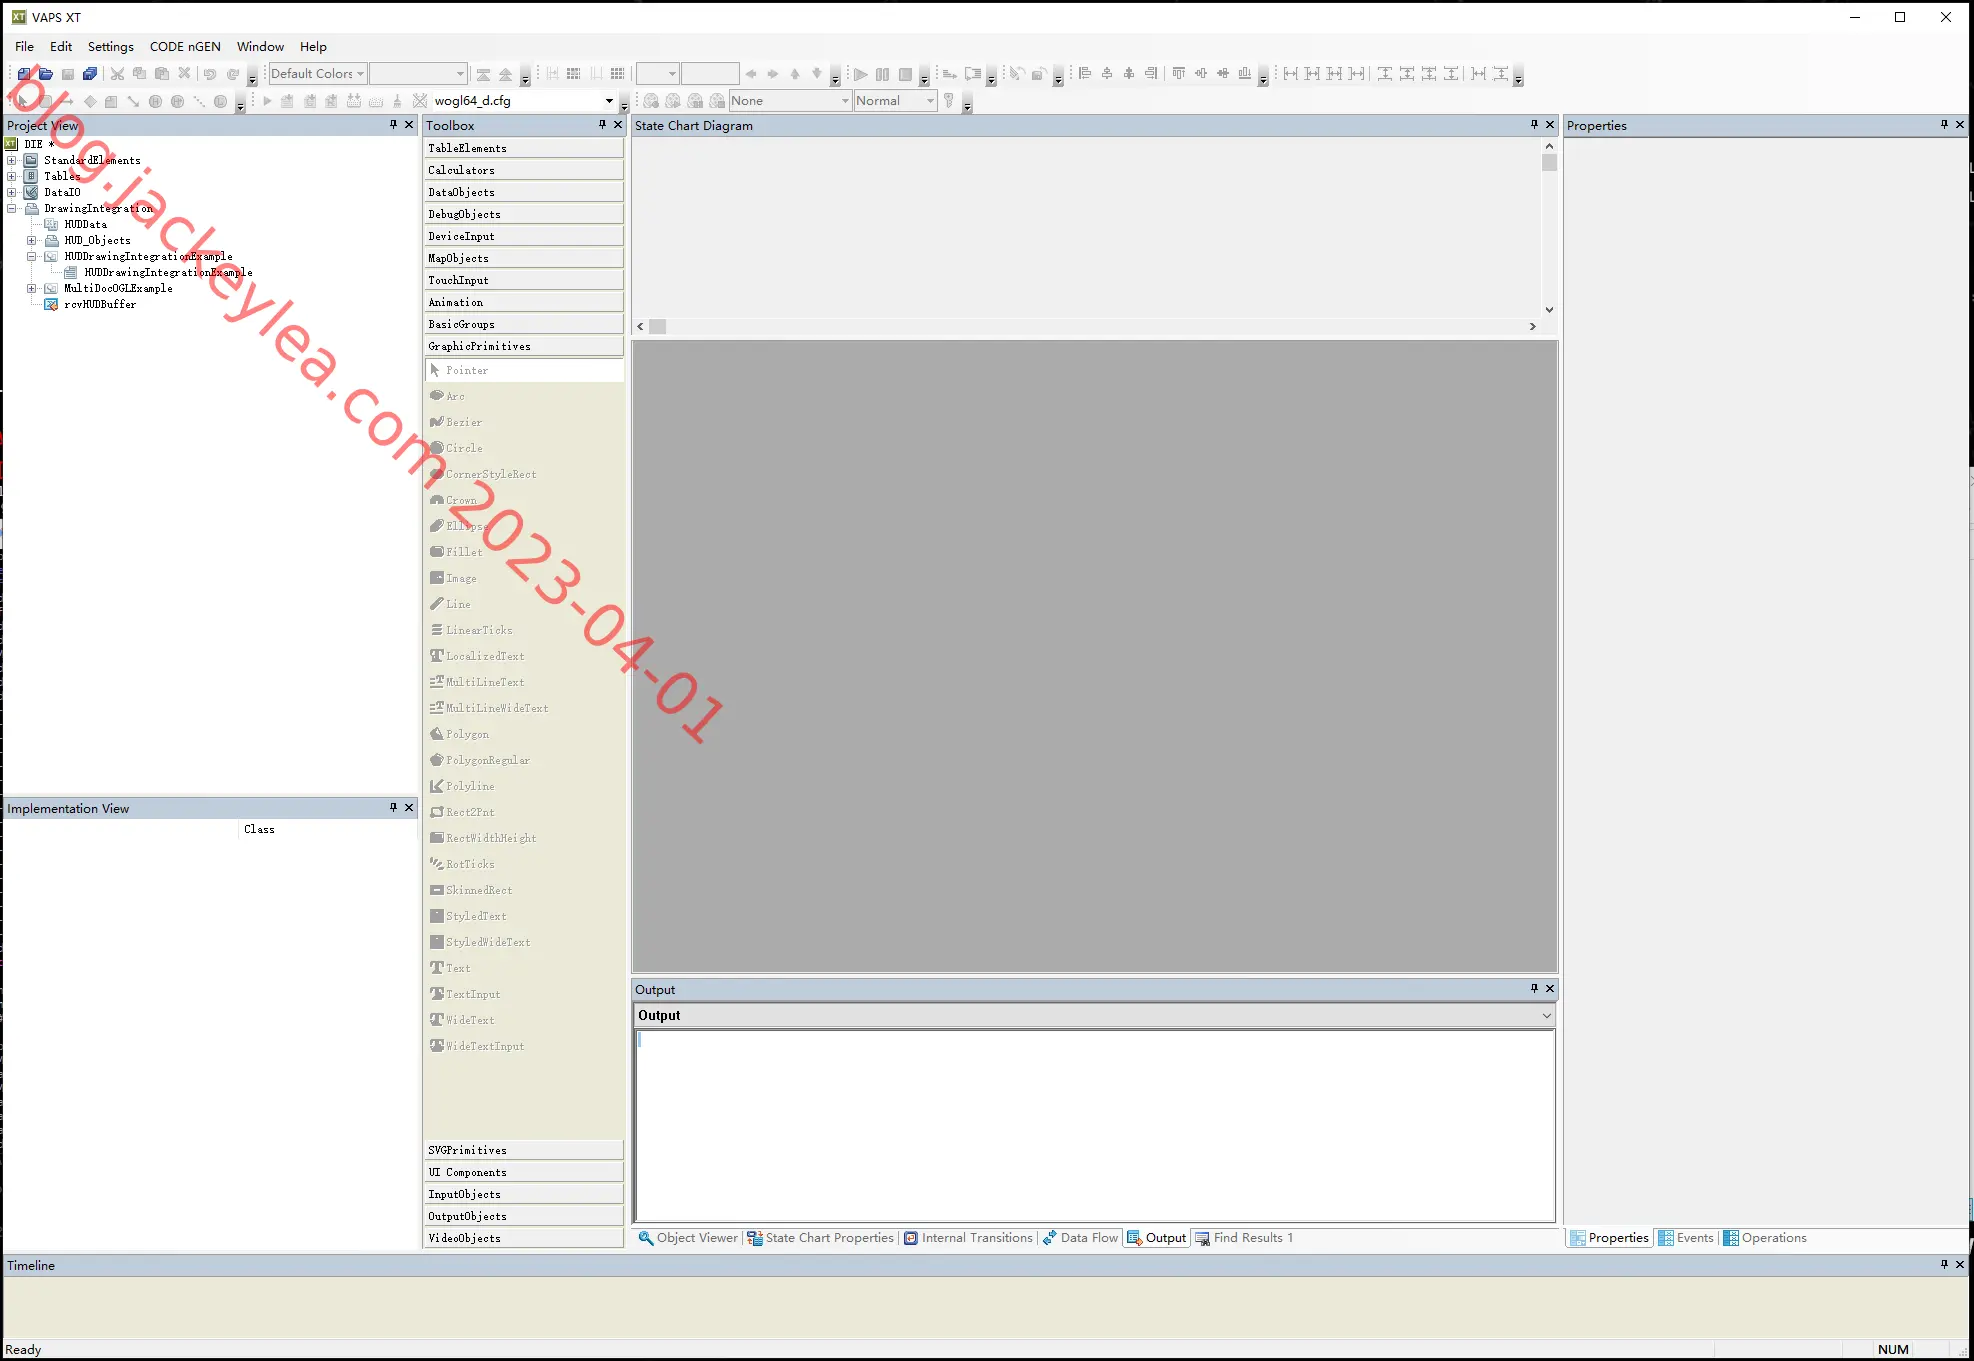The height and width of the screenshot is (1361, 1974).
Task: Click the Undo arrow icon
Action: pyautogui.click(x=210, y=74)
